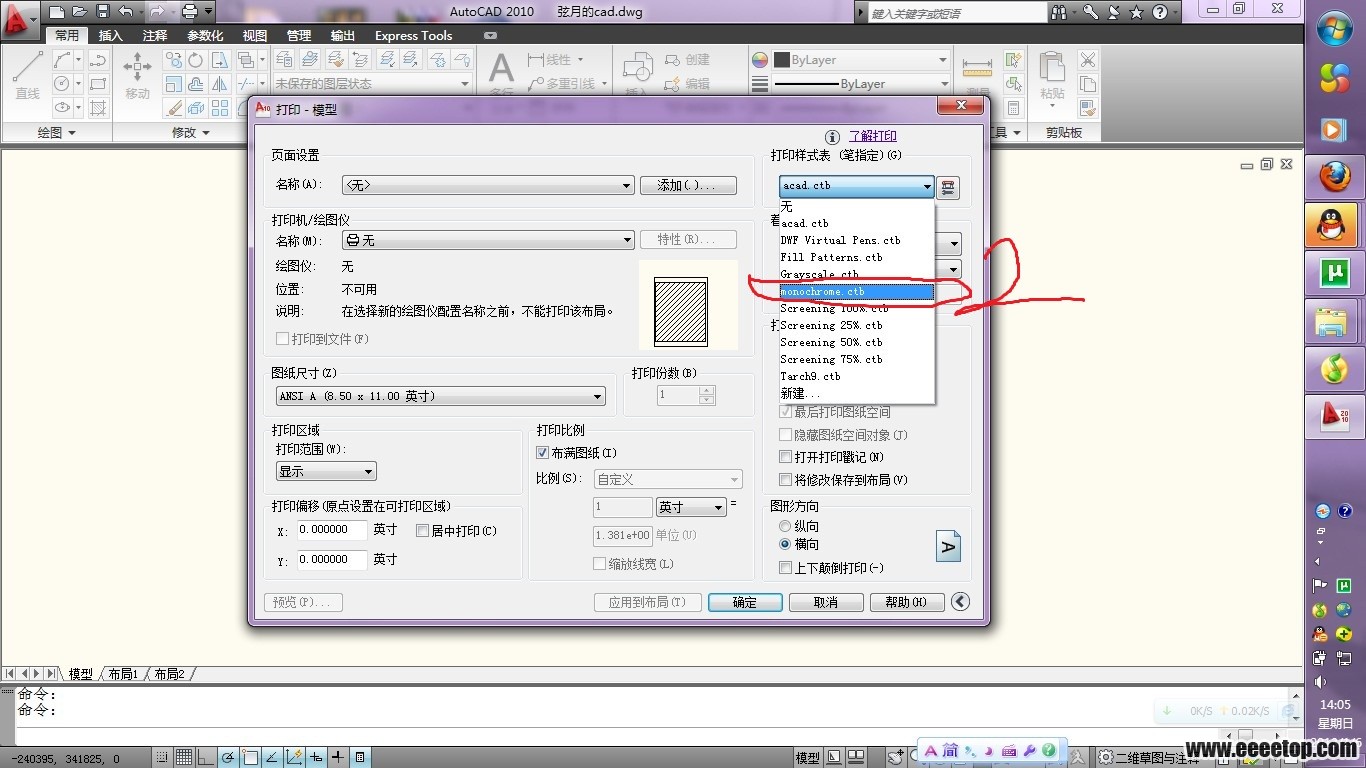
Task: Click the Mirror tool icon in Modify panel
Action: pos(220,85)
